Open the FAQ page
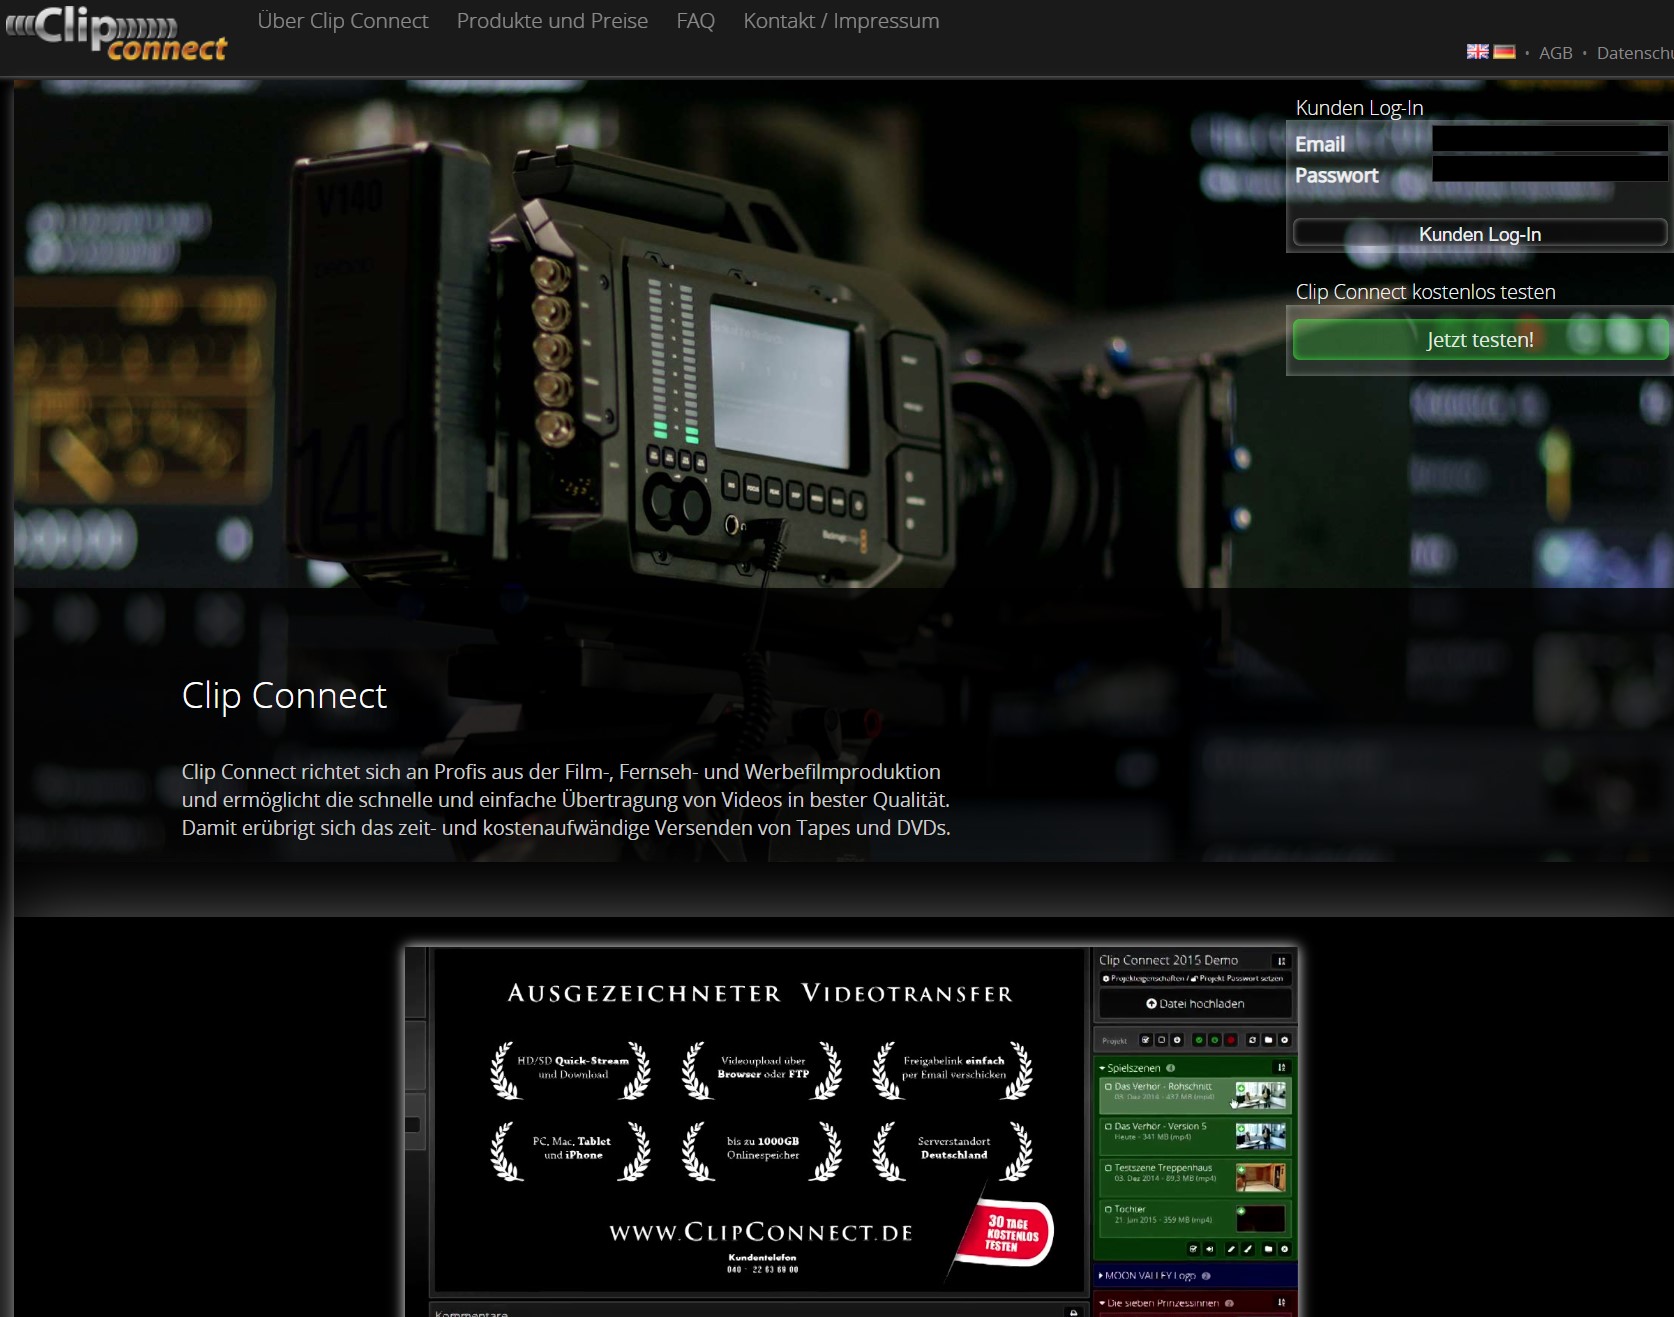 pos(696,21)
